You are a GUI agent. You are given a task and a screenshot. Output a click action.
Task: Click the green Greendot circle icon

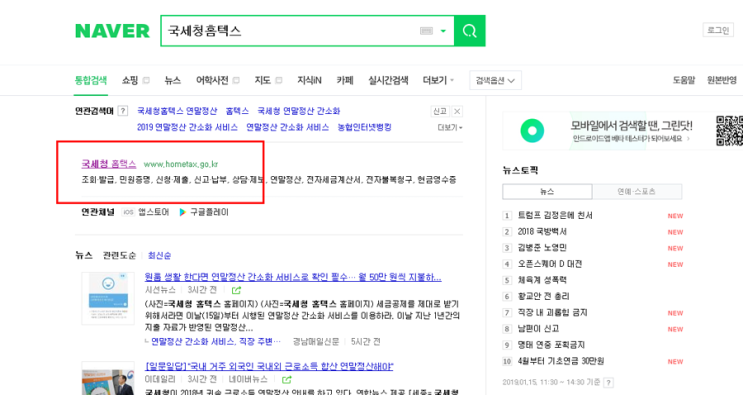[532, 130]
